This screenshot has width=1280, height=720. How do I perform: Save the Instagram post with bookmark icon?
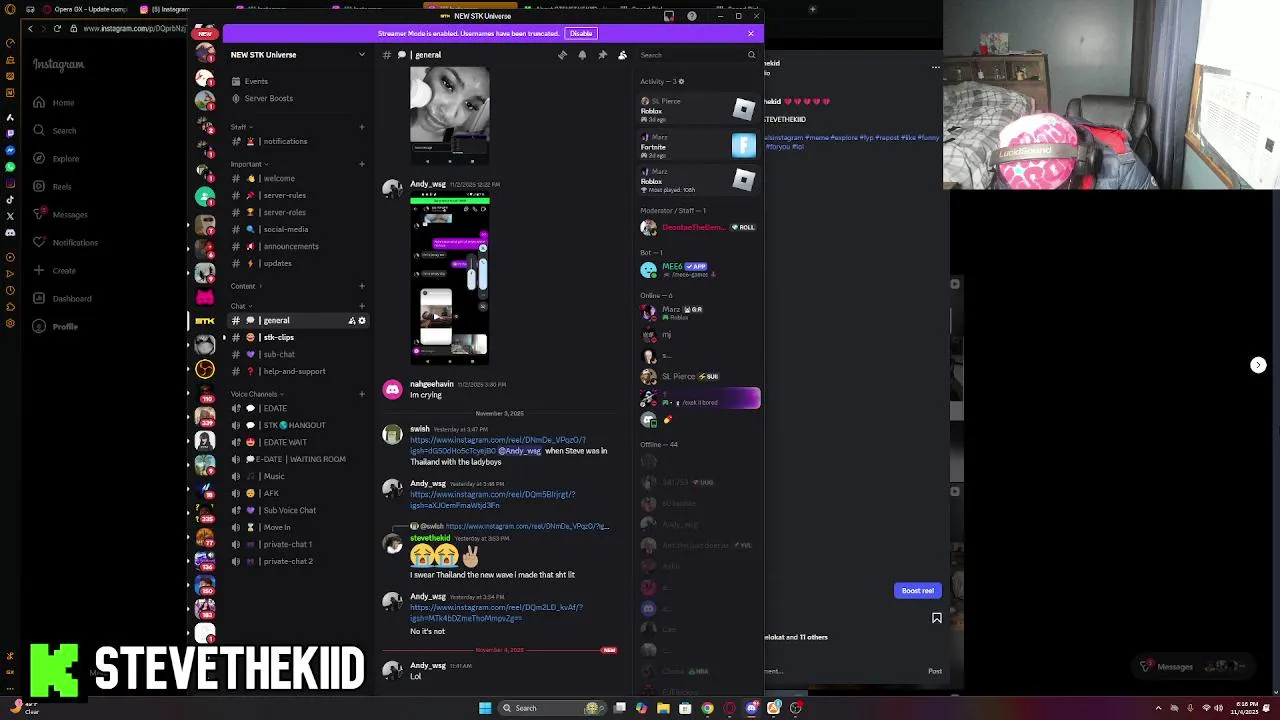pos(937,618)
